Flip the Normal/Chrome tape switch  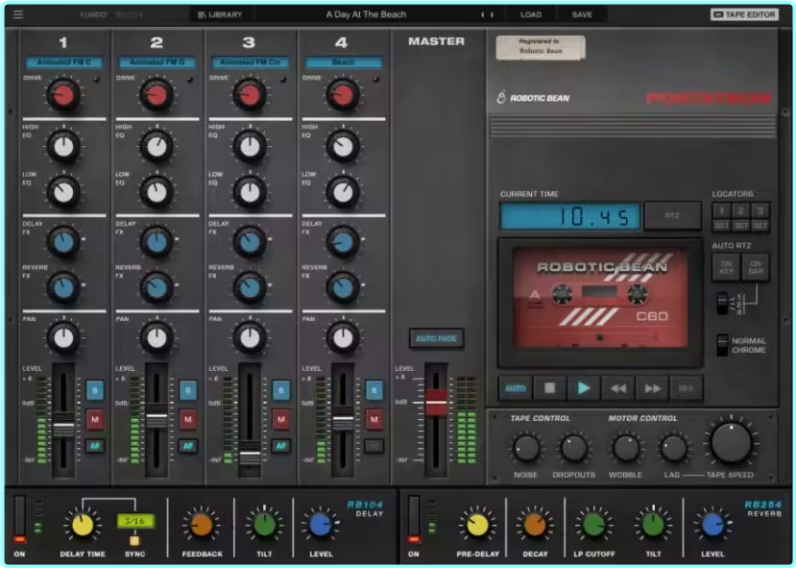[x=722, y=345]
